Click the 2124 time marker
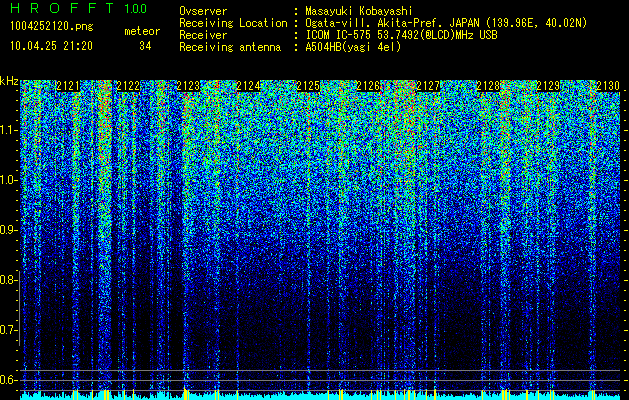Viewport: 629px width, 400px height. [x=248, y=86]
